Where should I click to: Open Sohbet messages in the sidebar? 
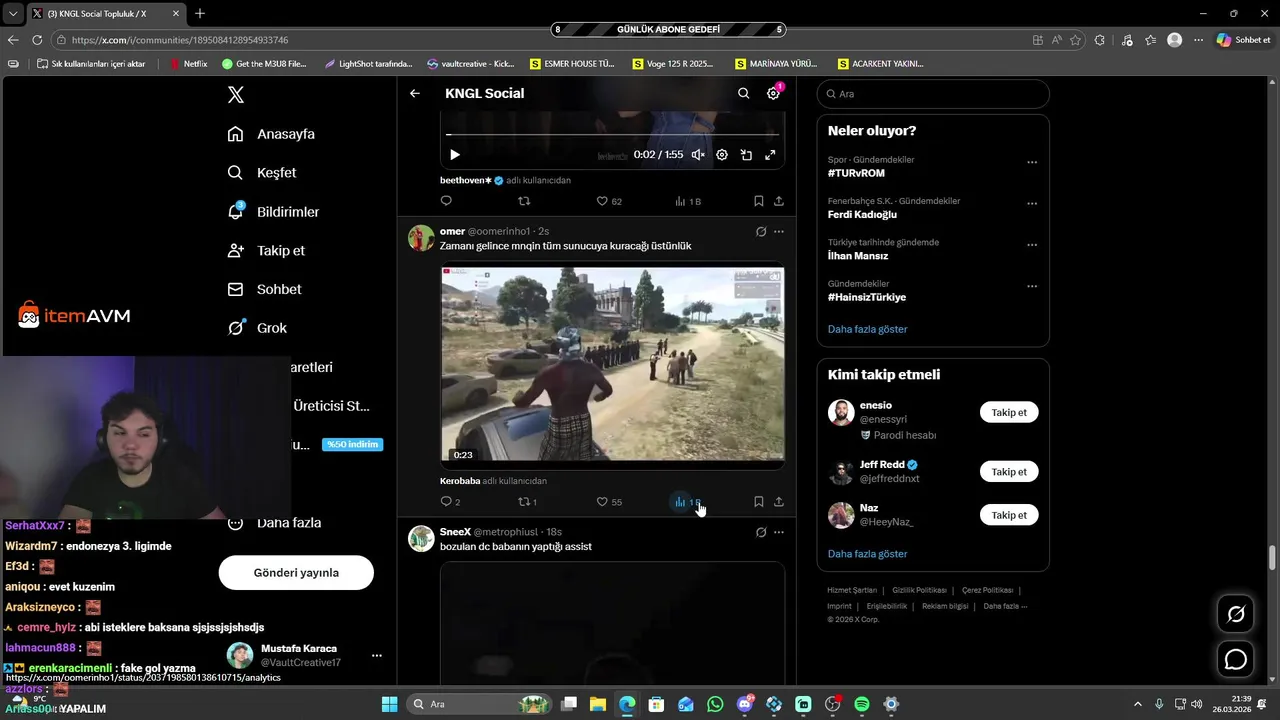point(264,289)
